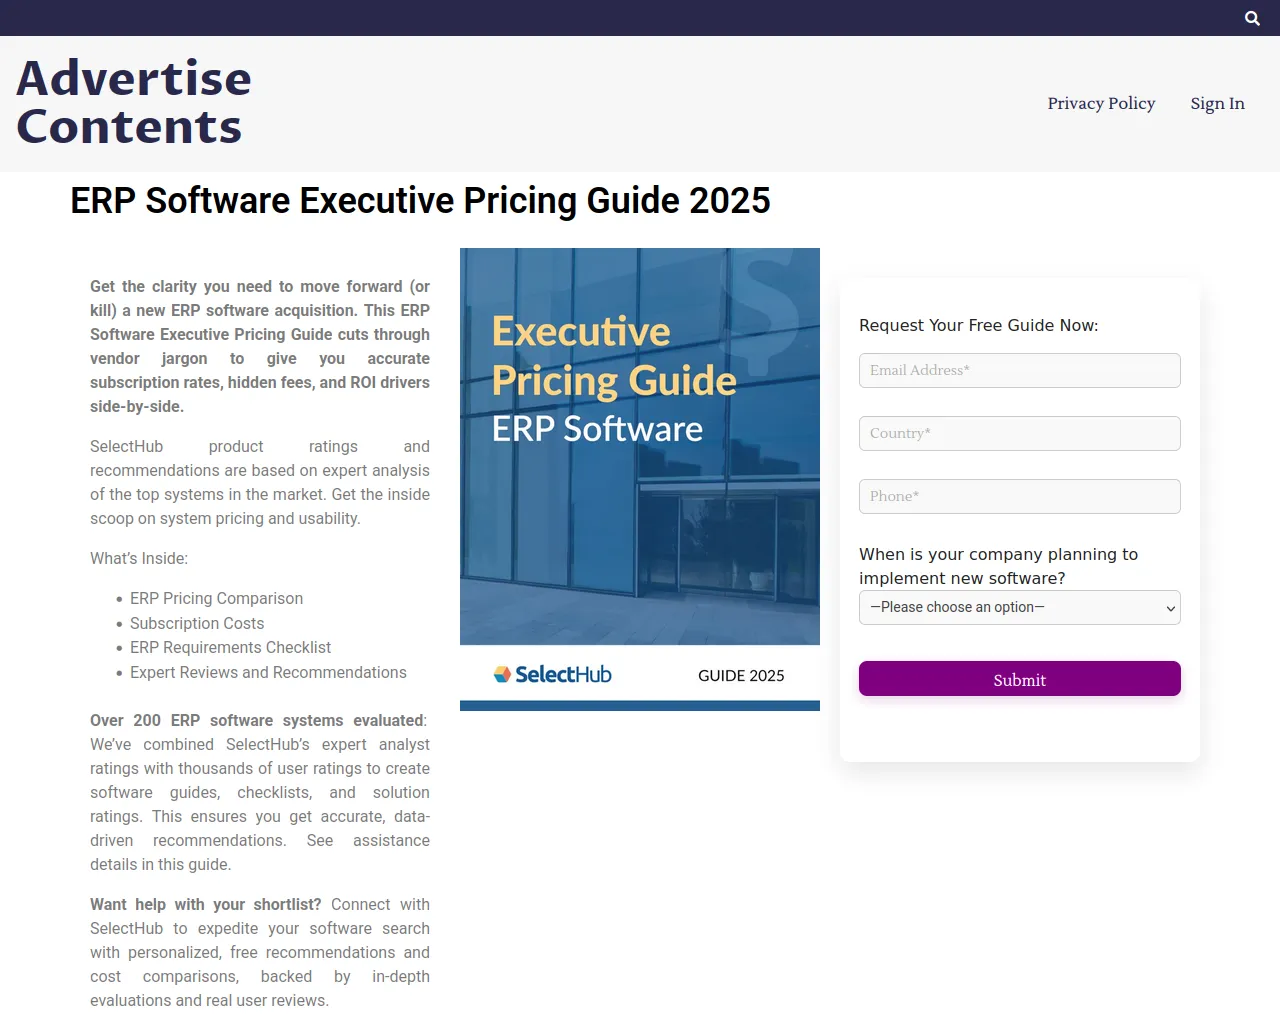Image resolution: width=1280 pixels, height=1024 pixels.
Task: Click the 'ERP Requirements Checklist' bullet
Action: point(230,648)
